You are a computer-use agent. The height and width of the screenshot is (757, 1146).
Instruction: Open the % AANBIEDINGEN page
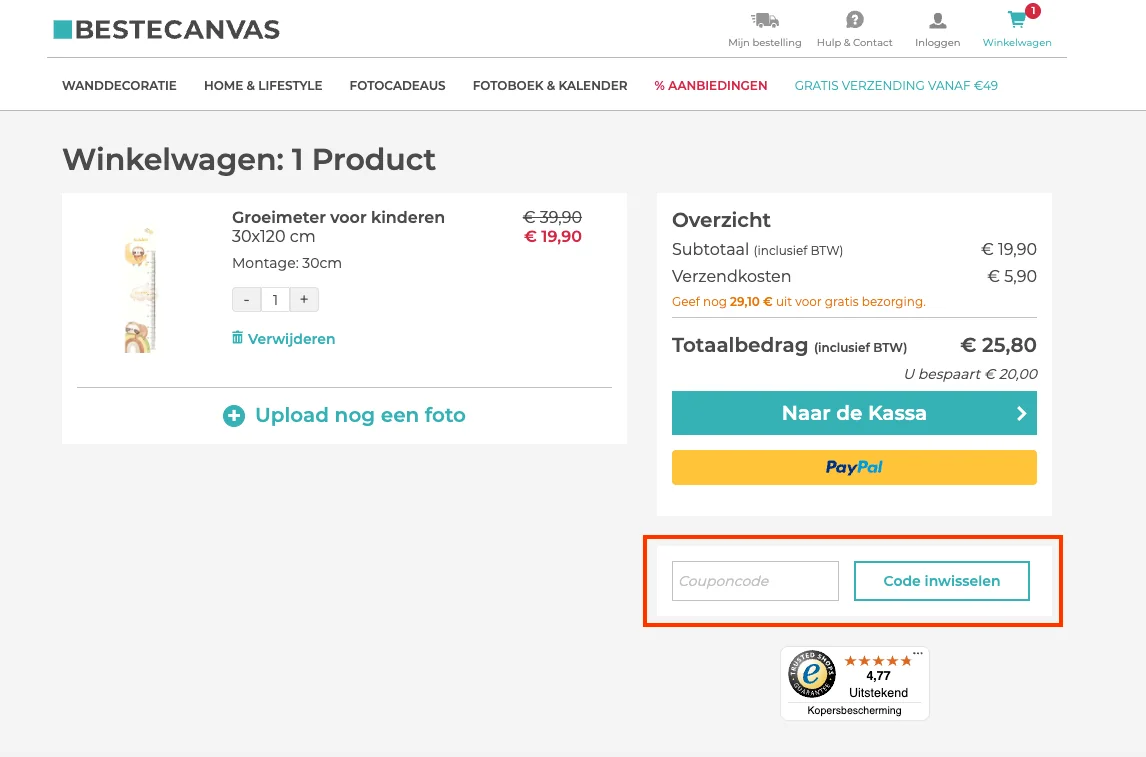click(710, 86)
